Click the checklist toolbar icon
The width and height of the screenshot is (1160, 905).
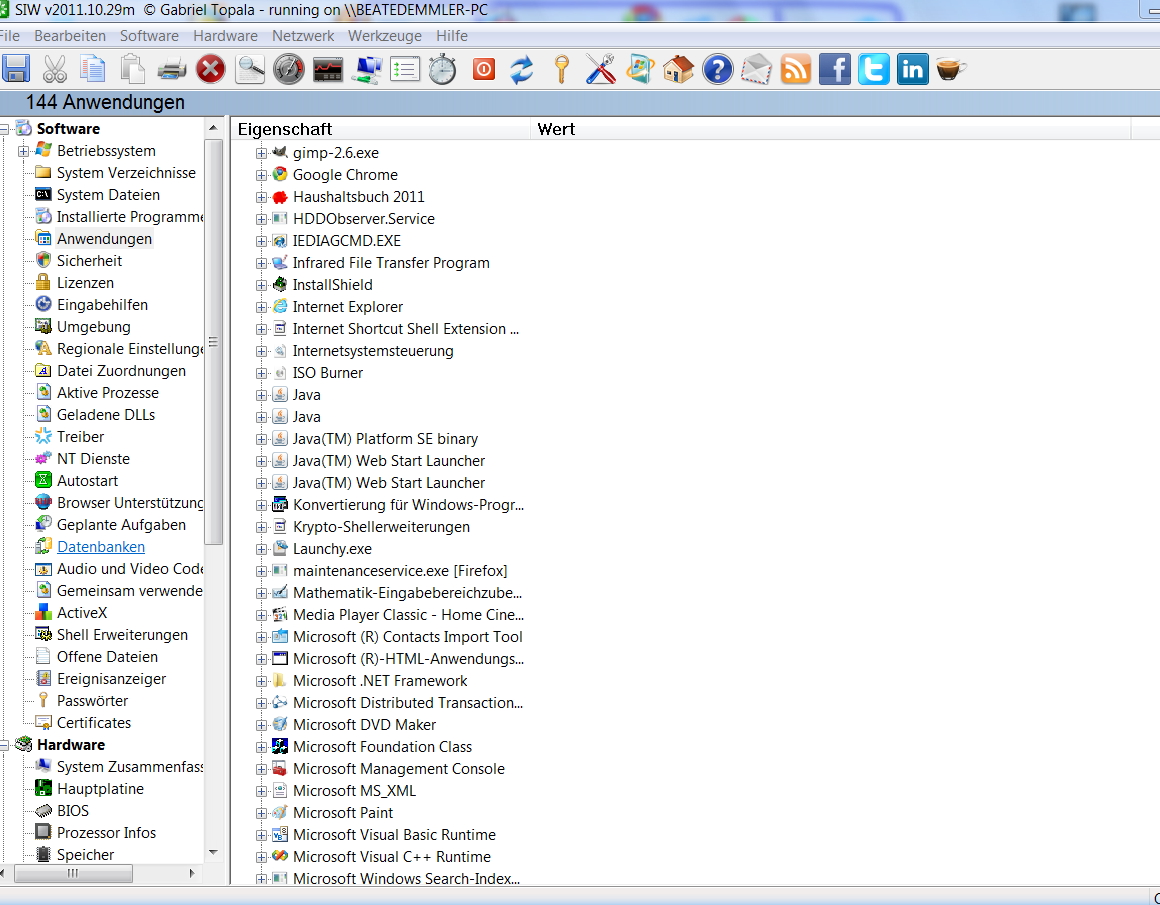[405, 70]
